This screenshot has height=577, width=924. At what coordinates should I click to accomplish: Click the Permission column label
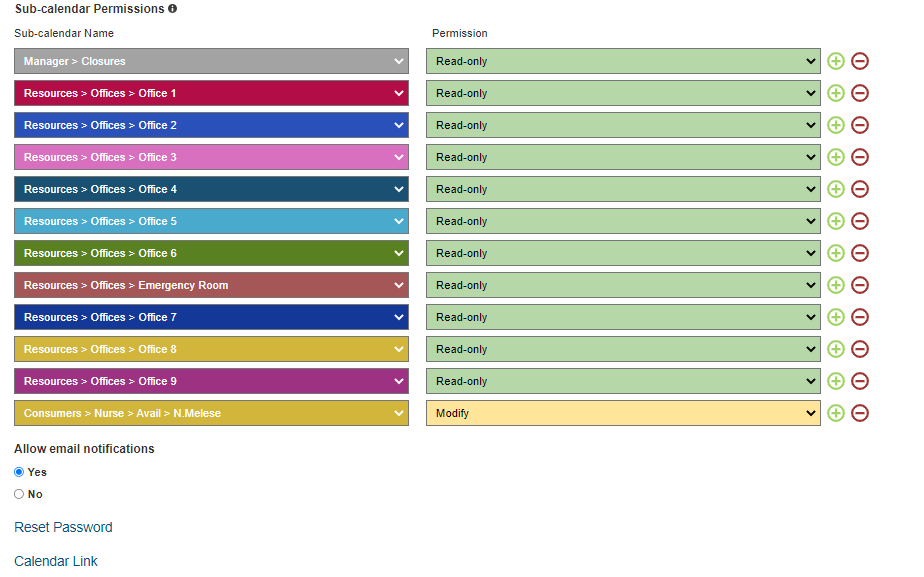pyautogui.click(x=460, y=34)
